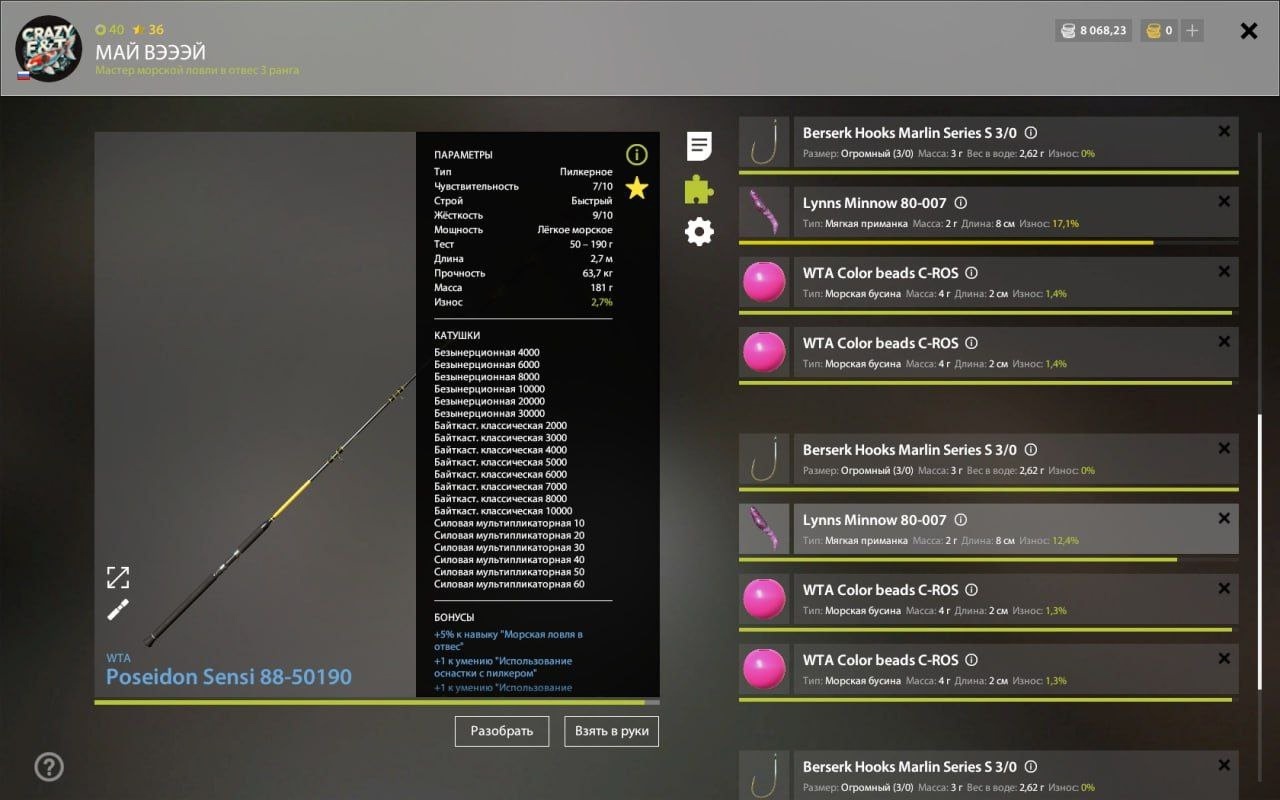Click the level 40 indicator icon
This screenshot has height=800, width=1280.
[100, 30]
